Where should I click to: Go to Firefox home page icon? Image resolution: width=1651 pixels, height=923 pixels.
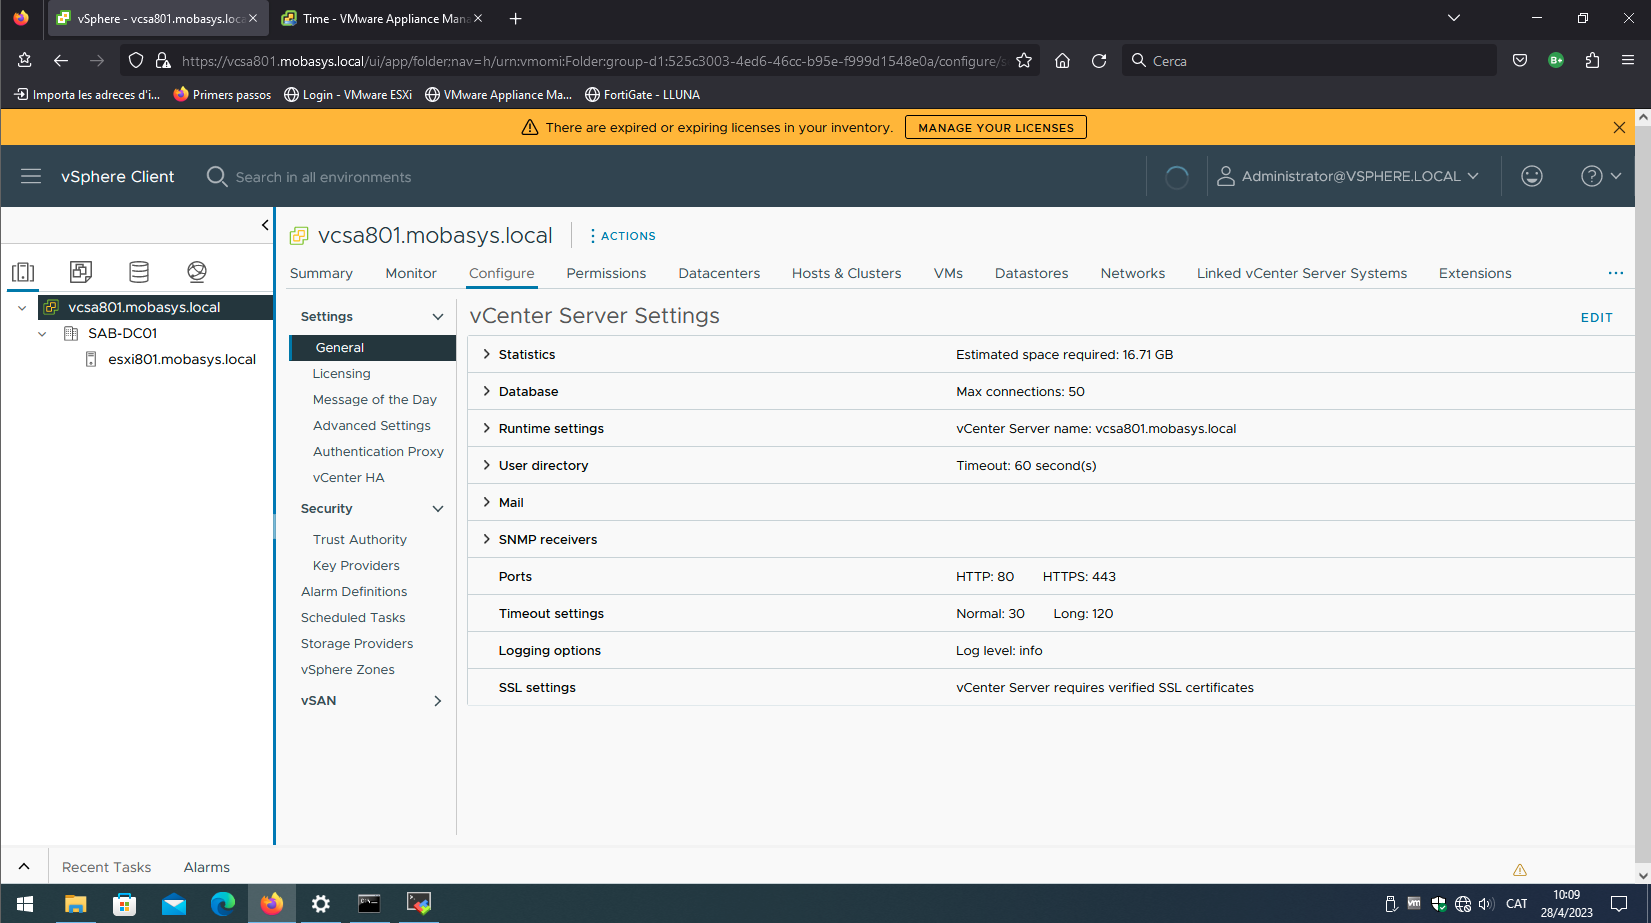(1062, 61)
